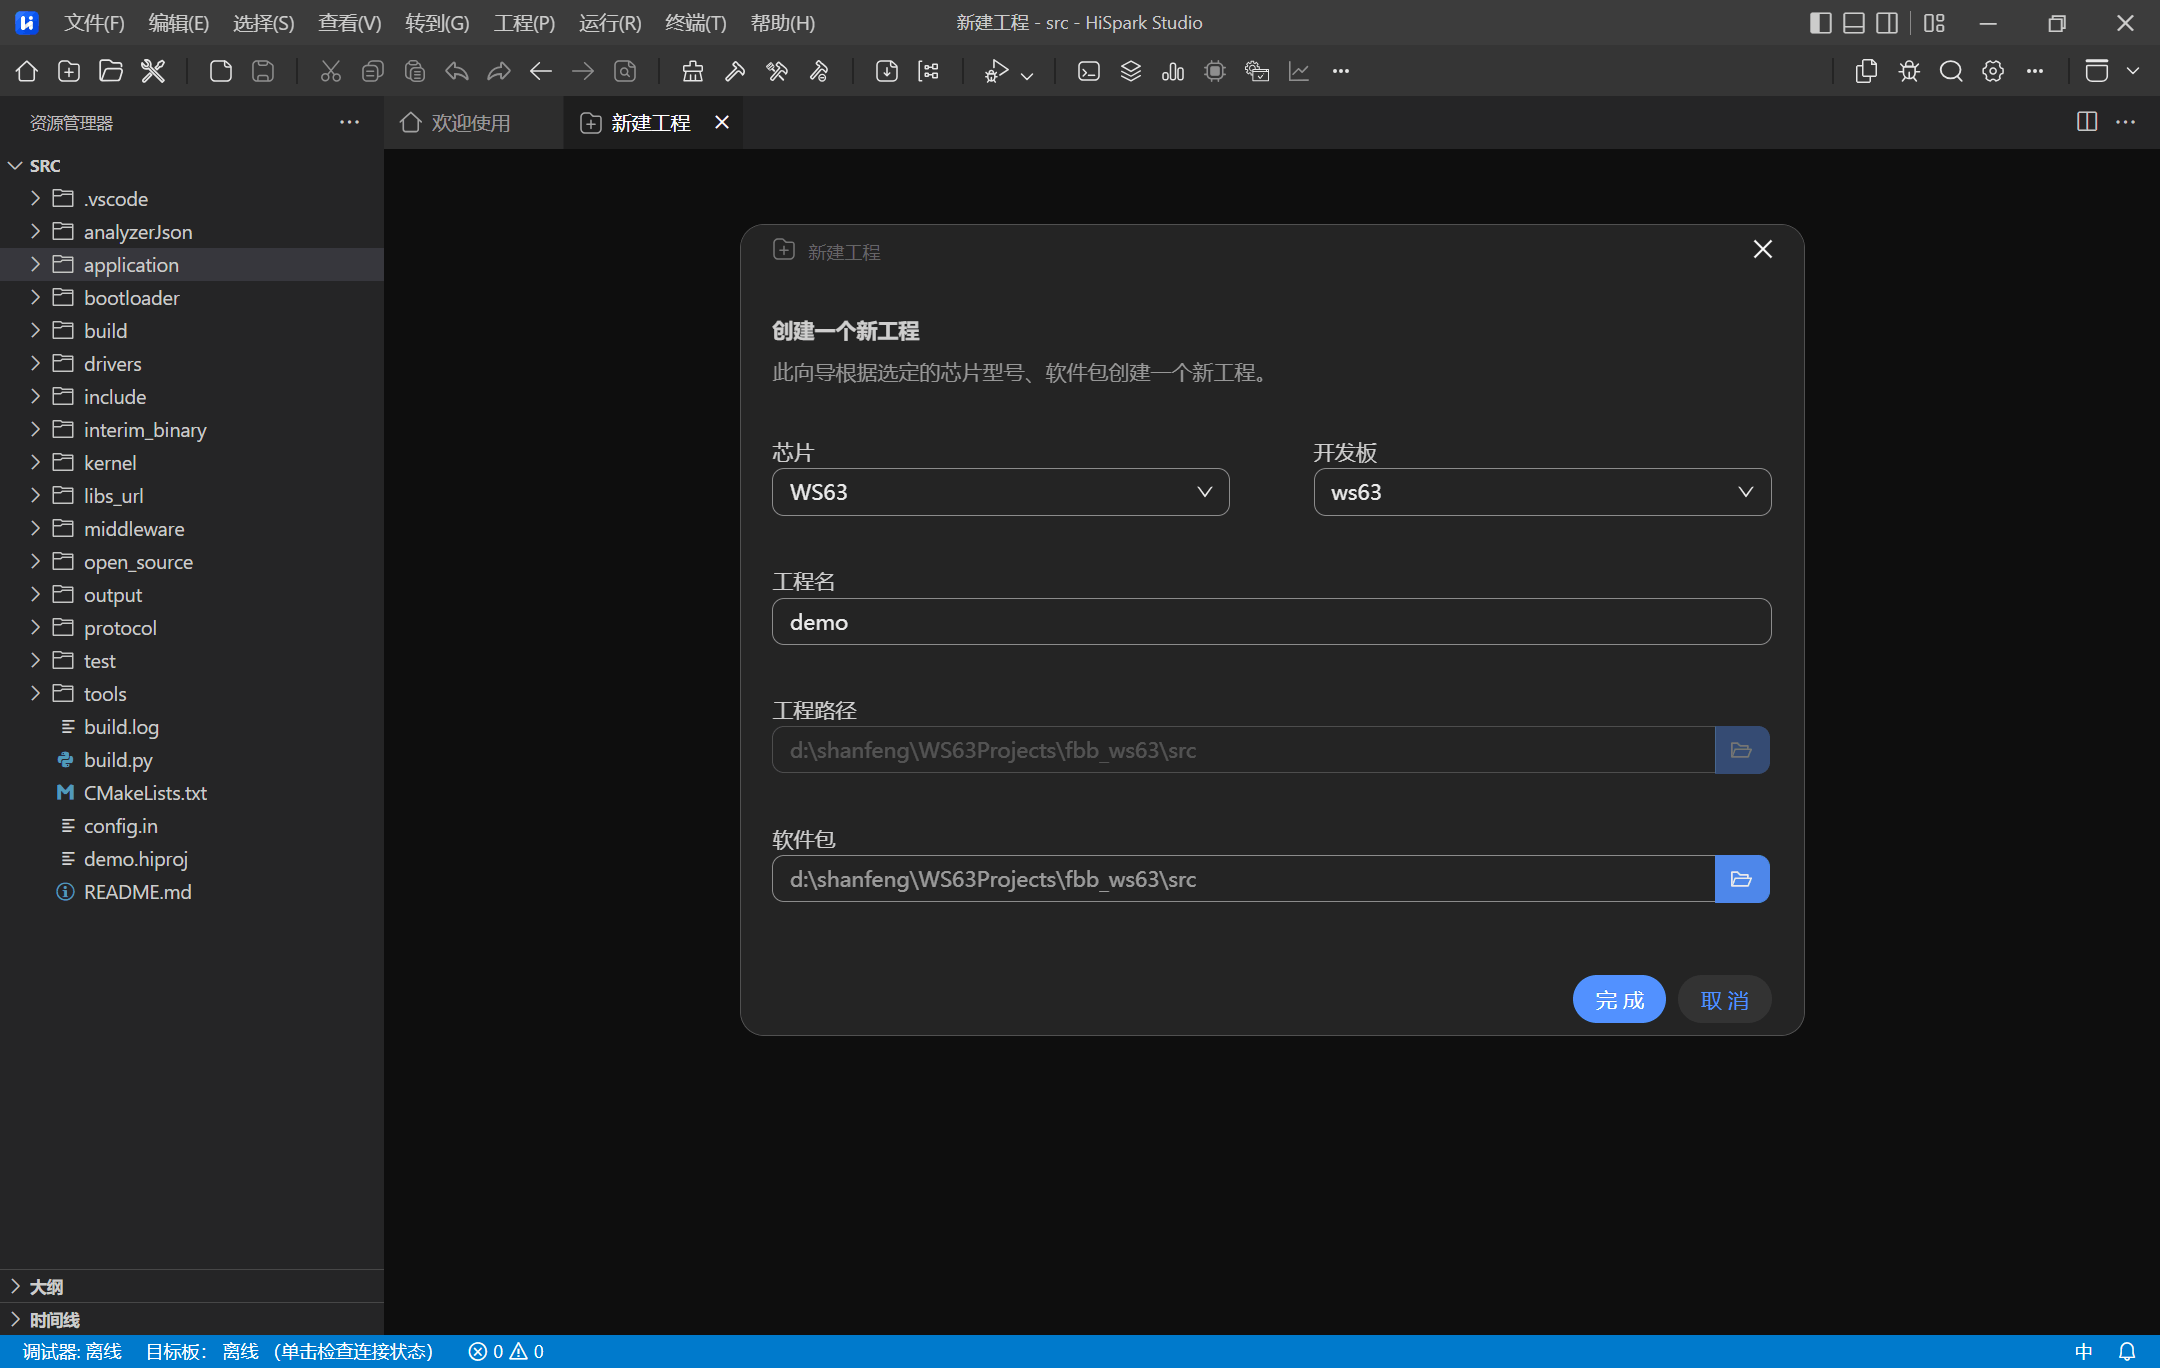This screenshot has width=2160, height=1368.
Task: Click the build hammer icon
Action: tap(735, 71)
